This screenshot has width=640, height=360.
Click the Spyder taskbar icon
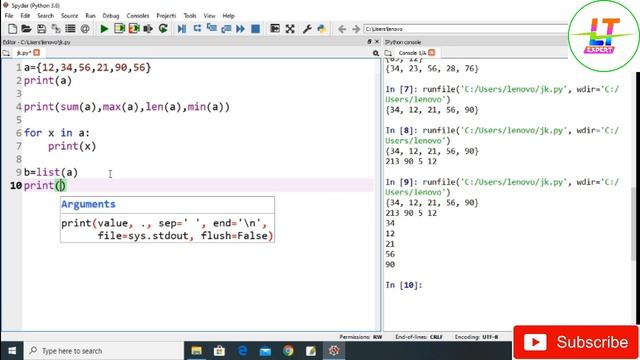click(334, 351)
